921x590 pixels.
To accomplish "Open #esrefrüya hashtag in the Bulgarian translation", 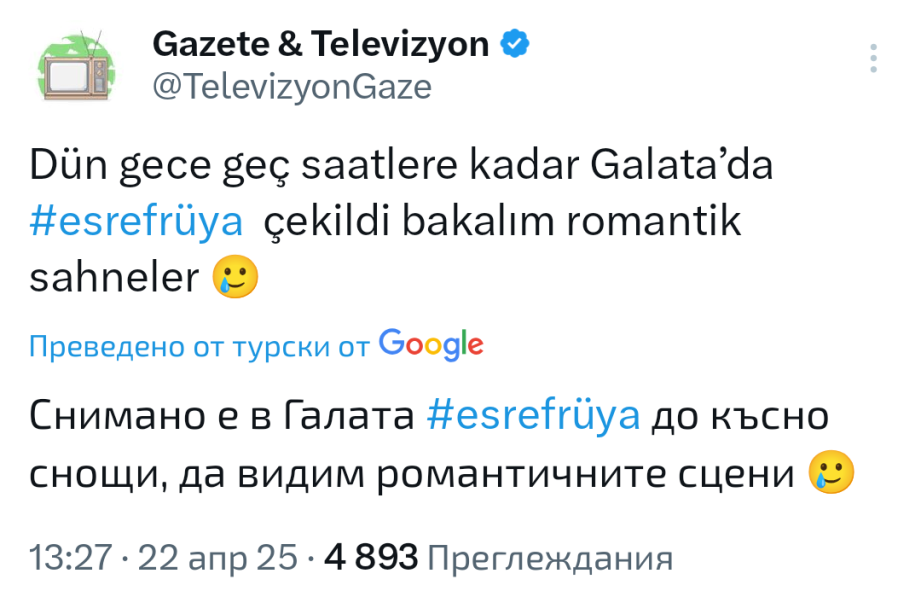I will coord(533,416).
